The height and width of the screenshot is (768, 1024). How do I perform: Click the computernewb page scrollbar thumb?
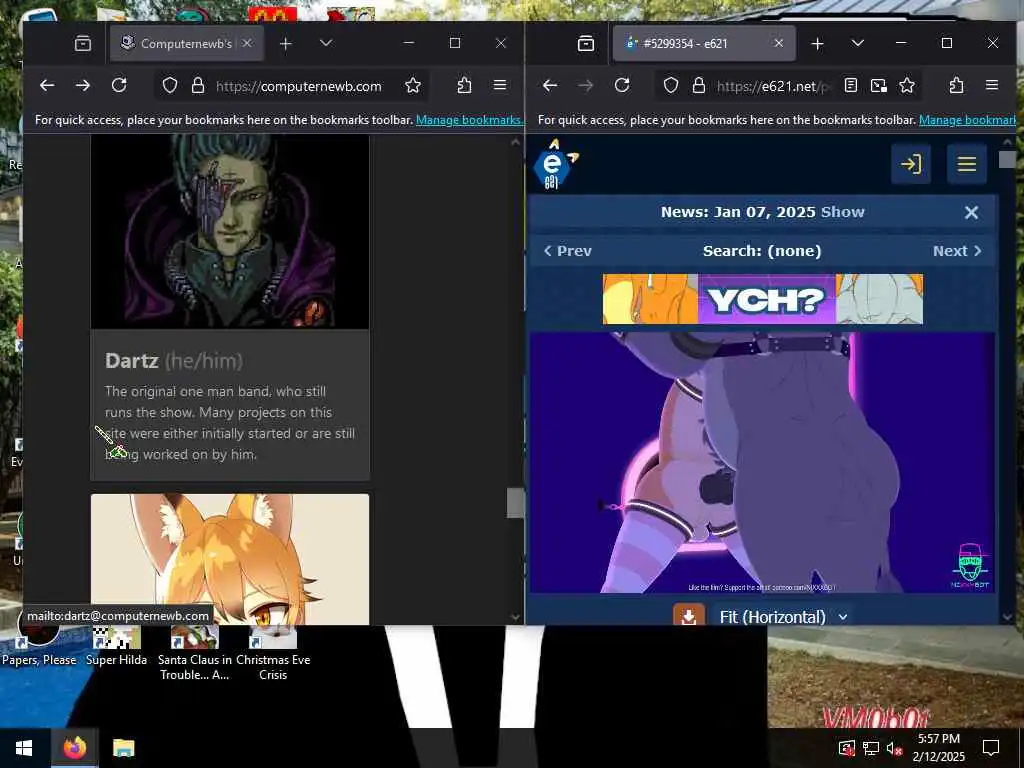(515, 503)
